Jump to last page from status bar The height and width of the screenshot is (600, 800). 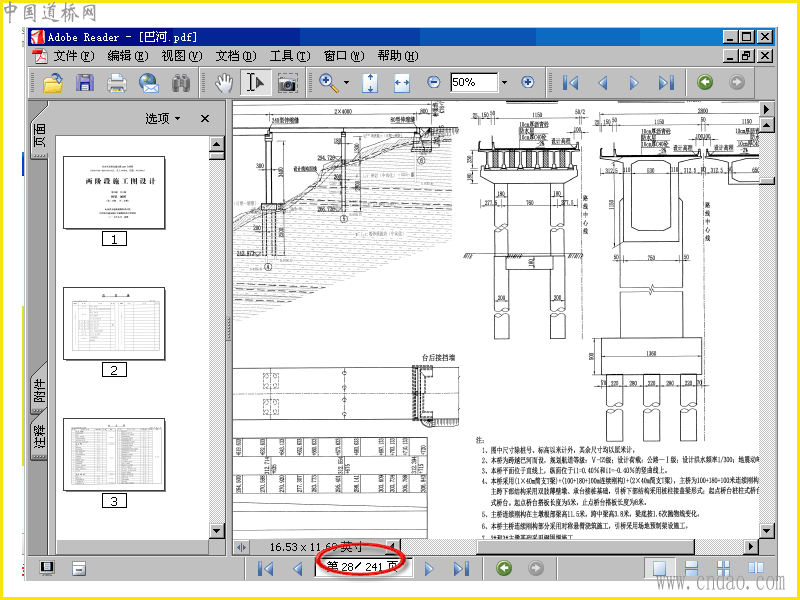(x=461, y=568)
